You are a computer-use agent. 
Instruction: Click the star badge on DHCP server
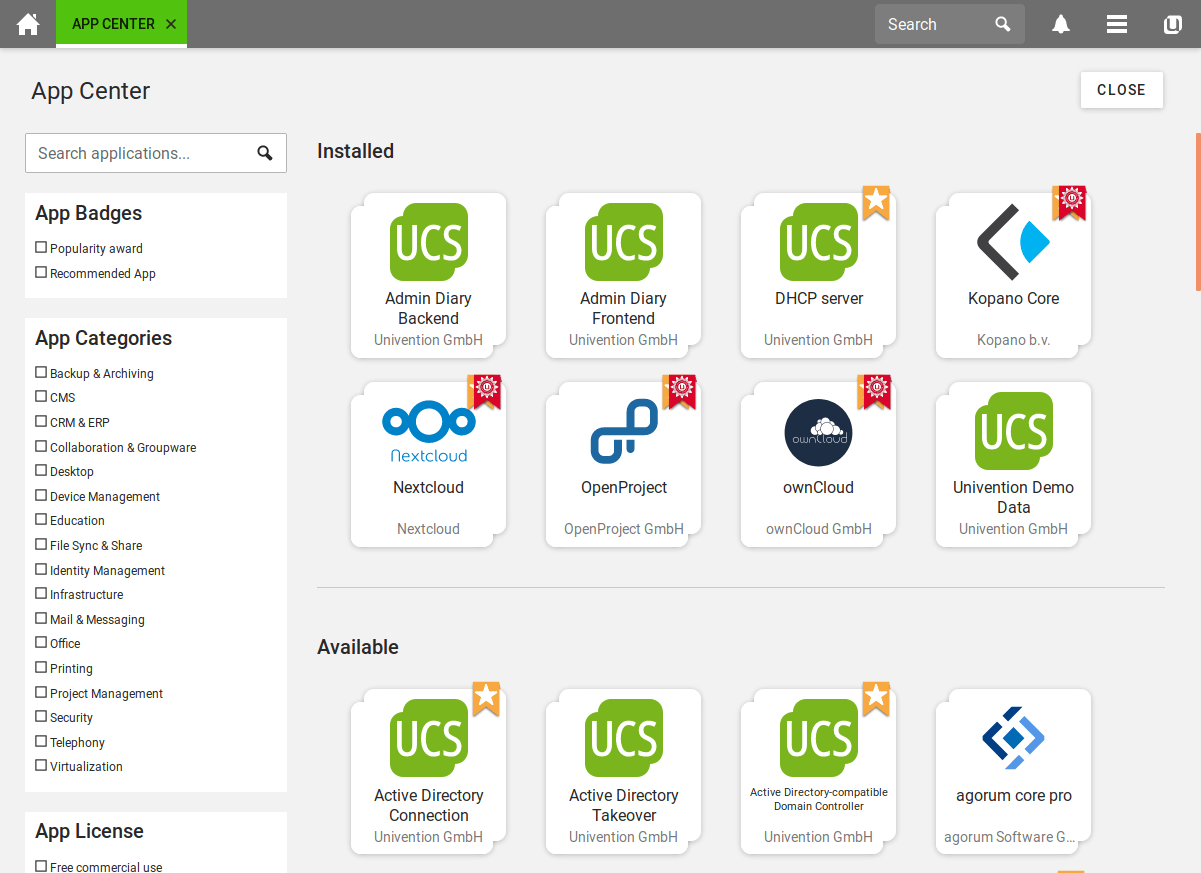[876, 202]
